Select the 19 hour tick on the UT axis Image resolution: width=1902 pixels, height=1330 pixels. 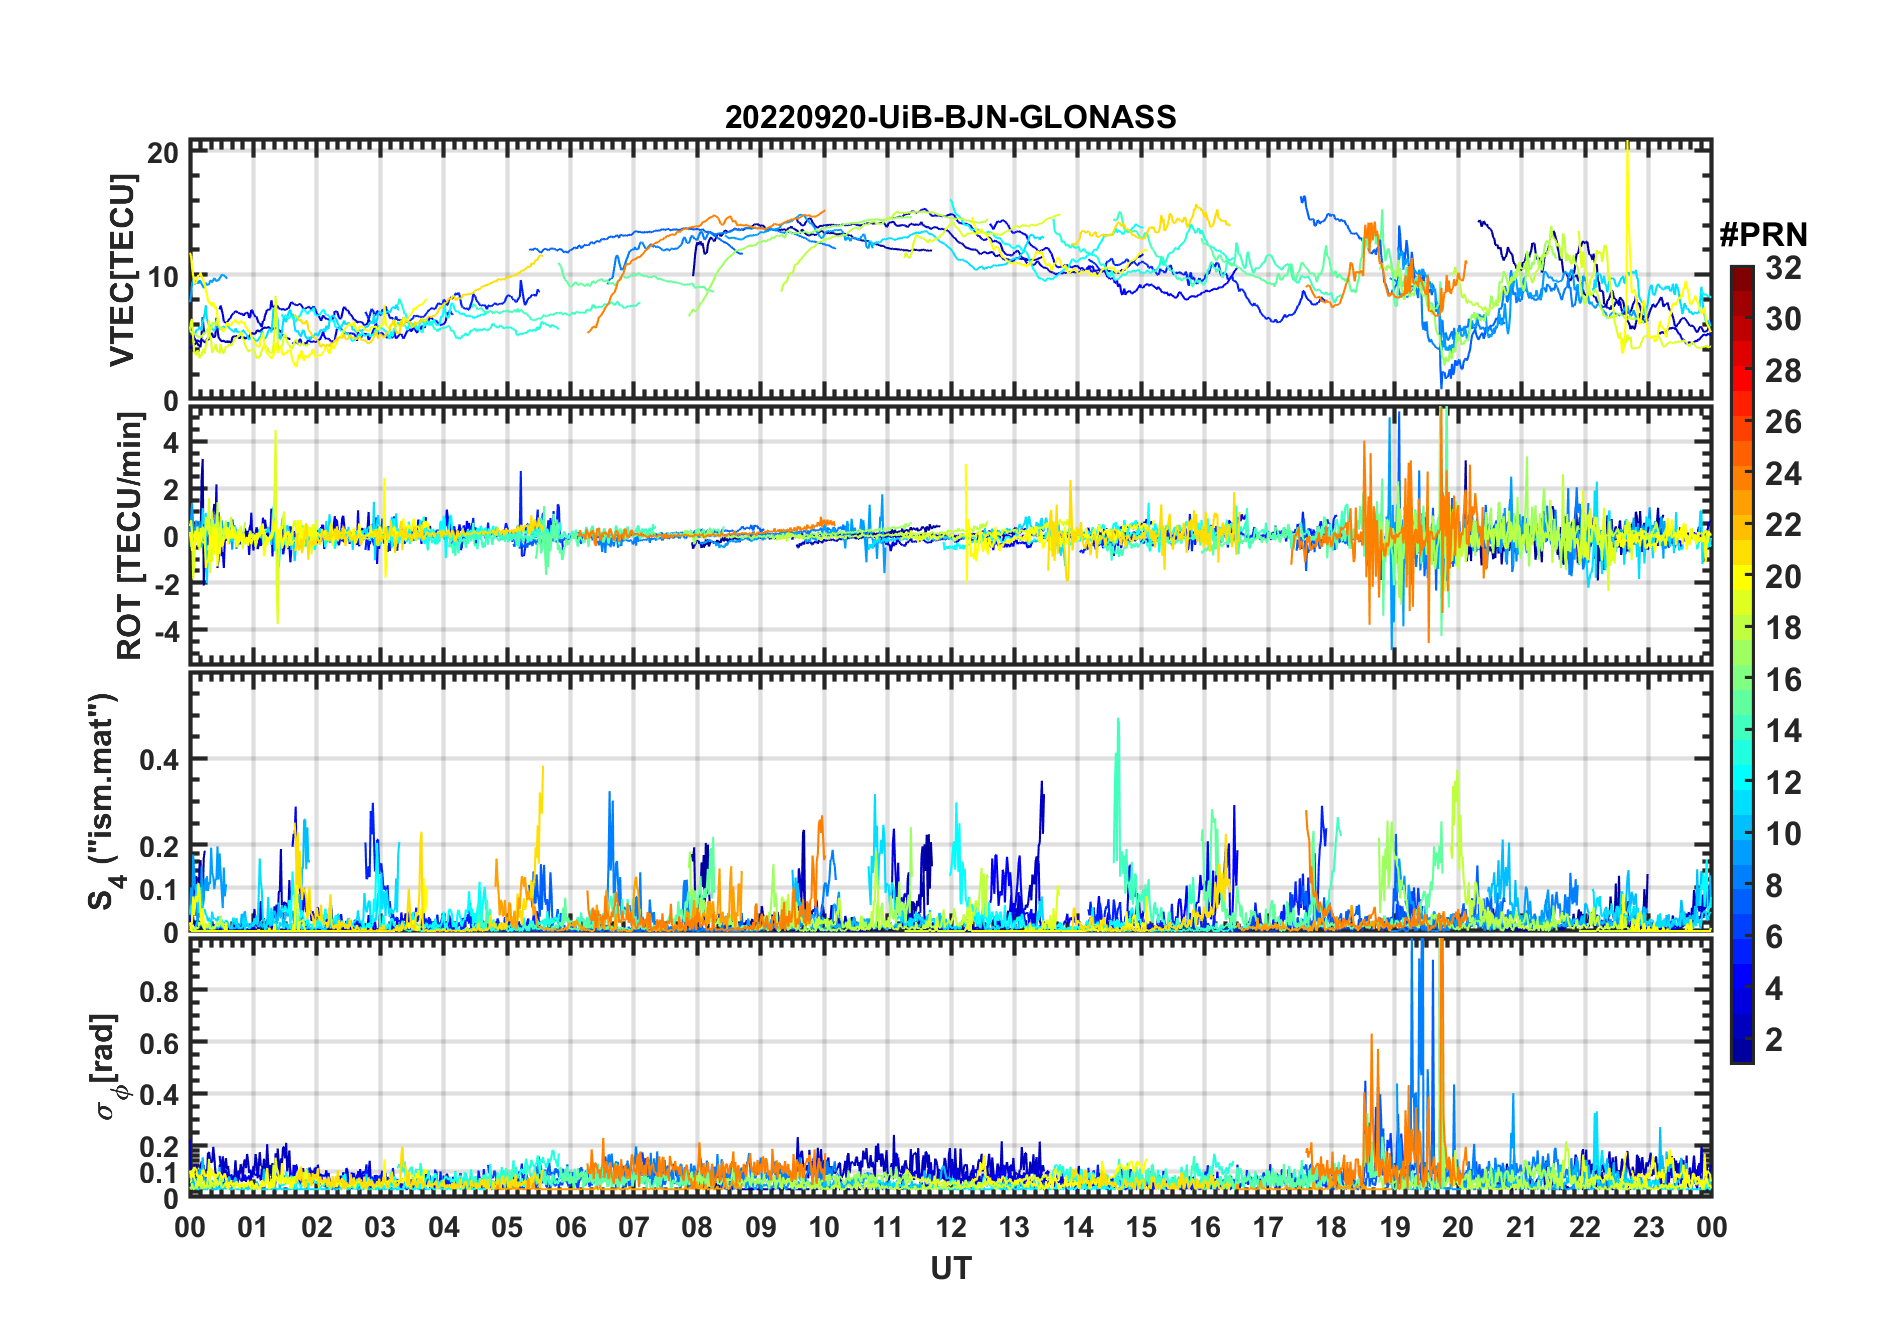pyautogui.click(x=1395, y=1227)
